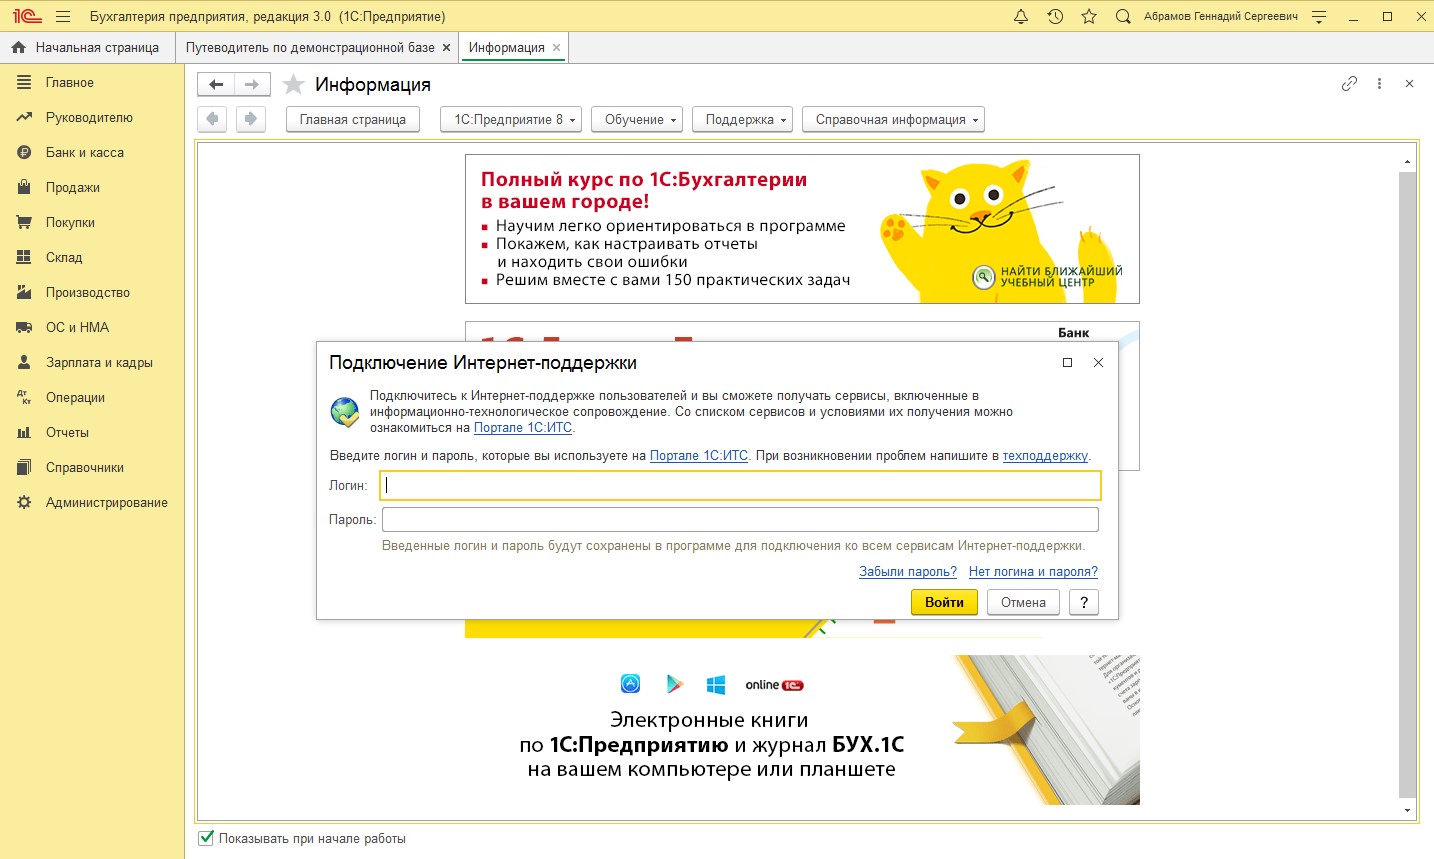
Task: Add Информация page to favorites star
Action: (x=293, y=85)
